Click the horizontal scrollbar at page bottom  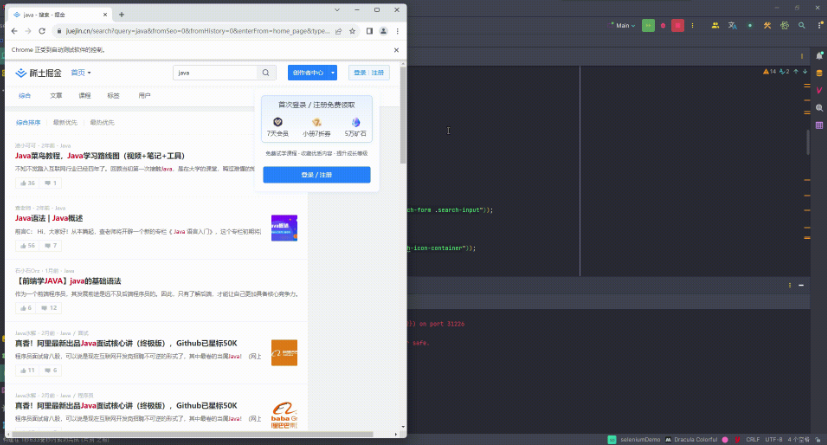[191, 434]
